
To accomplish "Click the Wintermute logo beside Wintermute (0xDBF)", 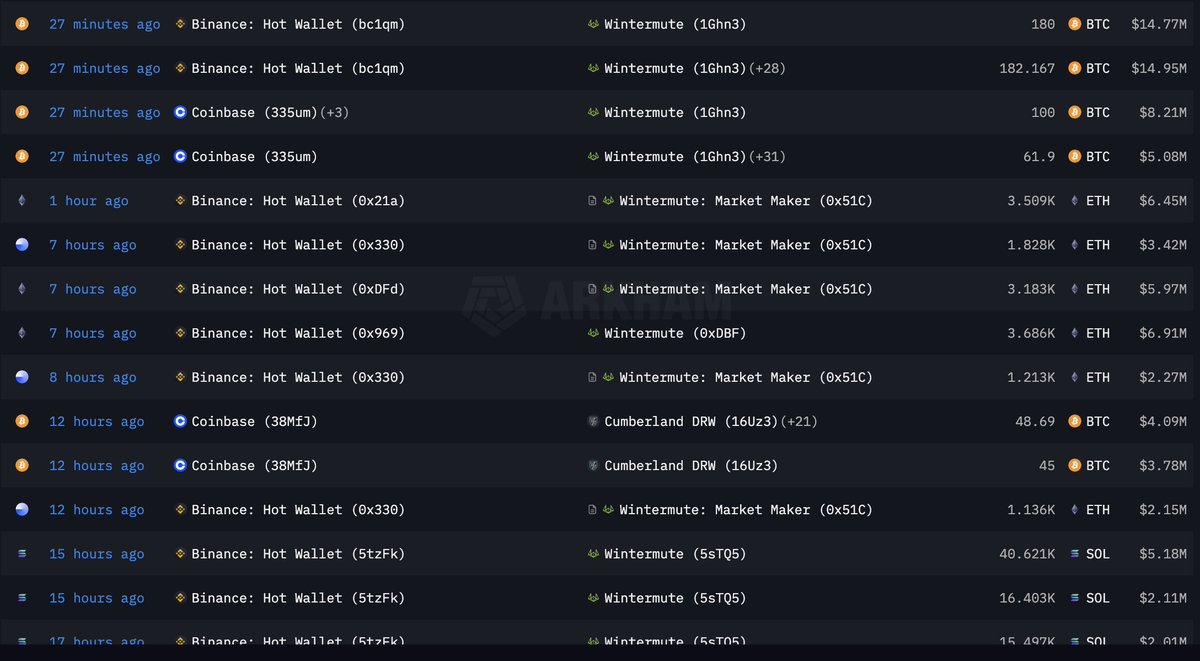I will tap(594, 333).
